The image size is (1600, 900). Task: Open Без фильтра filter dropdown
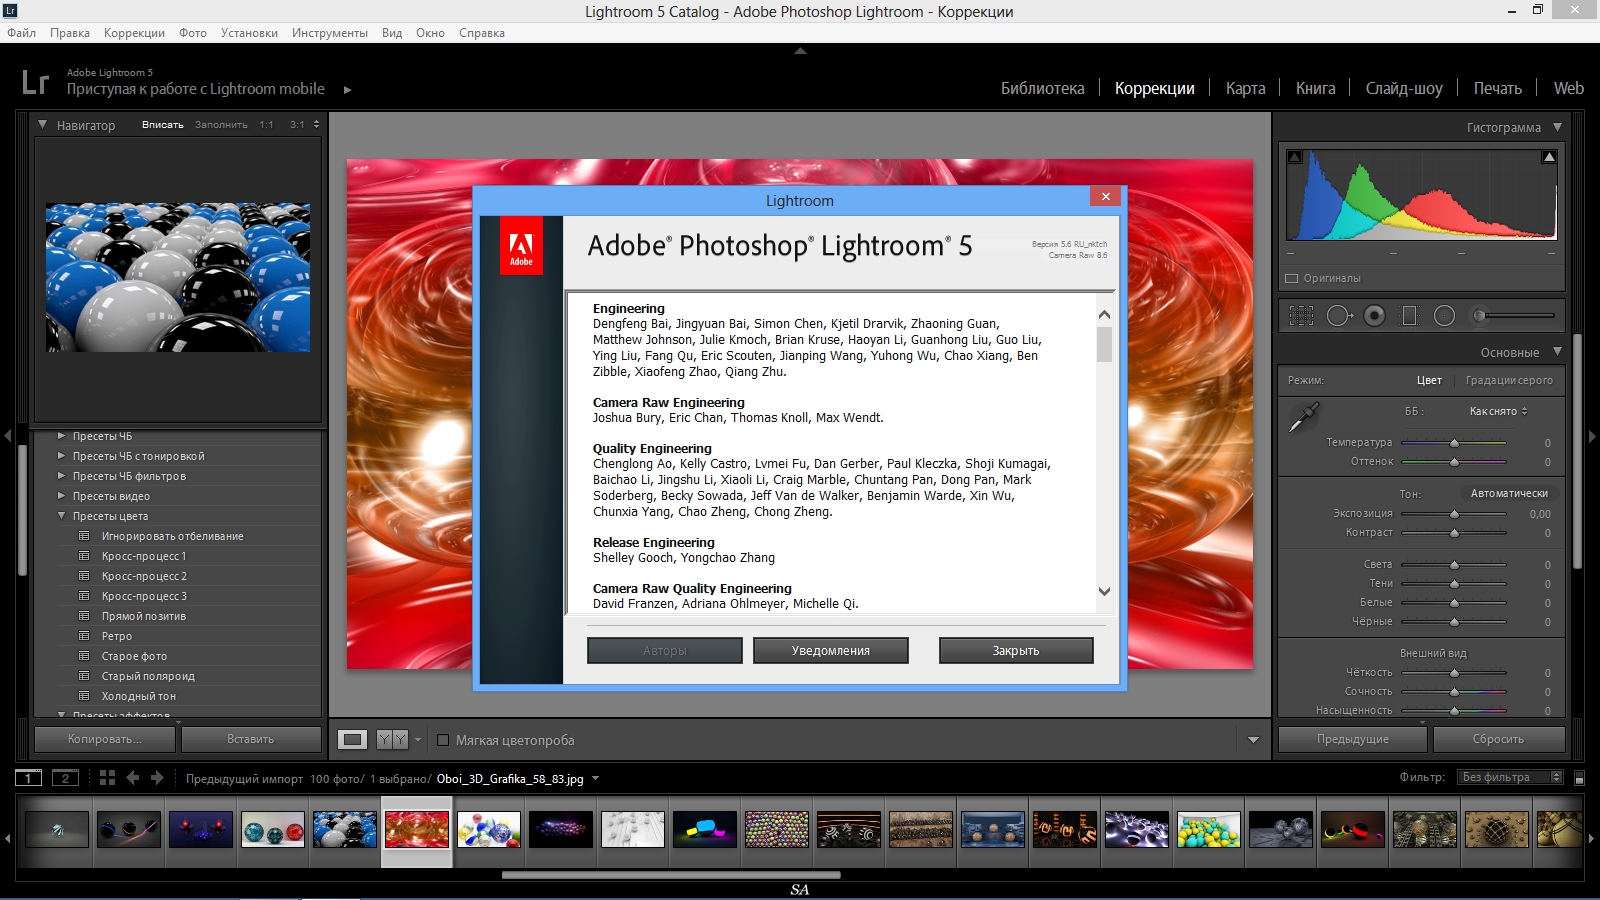(x=1510, y=778)
